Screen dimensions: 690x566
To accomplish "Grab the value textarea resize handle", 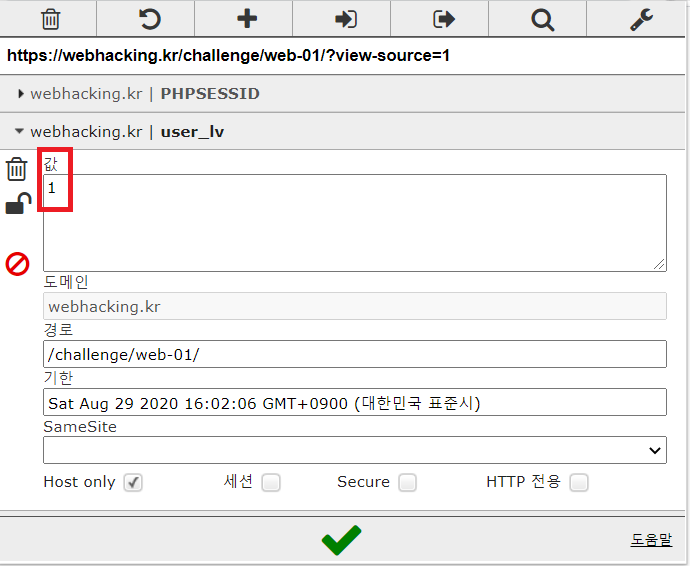I will (659, 264).
